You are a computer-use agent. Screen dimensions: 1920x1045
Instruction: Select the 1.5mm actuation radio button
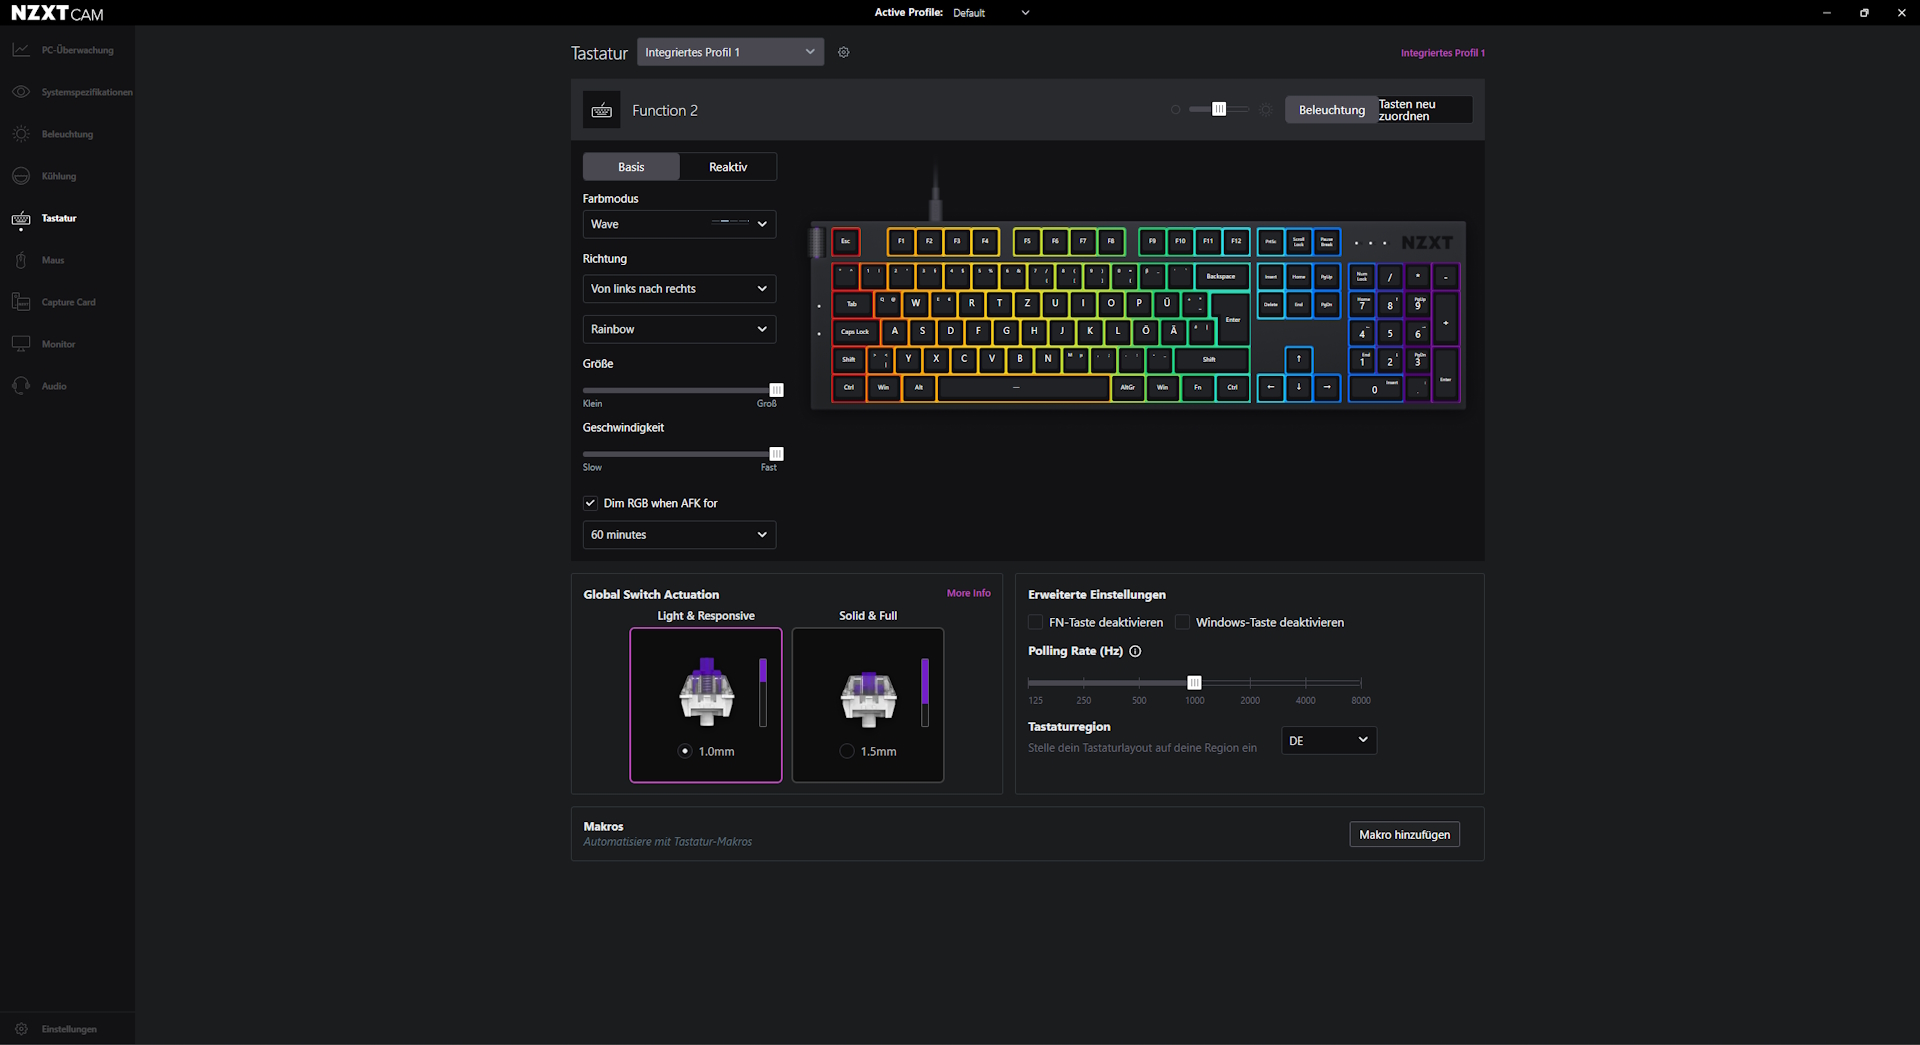point(847,751)
